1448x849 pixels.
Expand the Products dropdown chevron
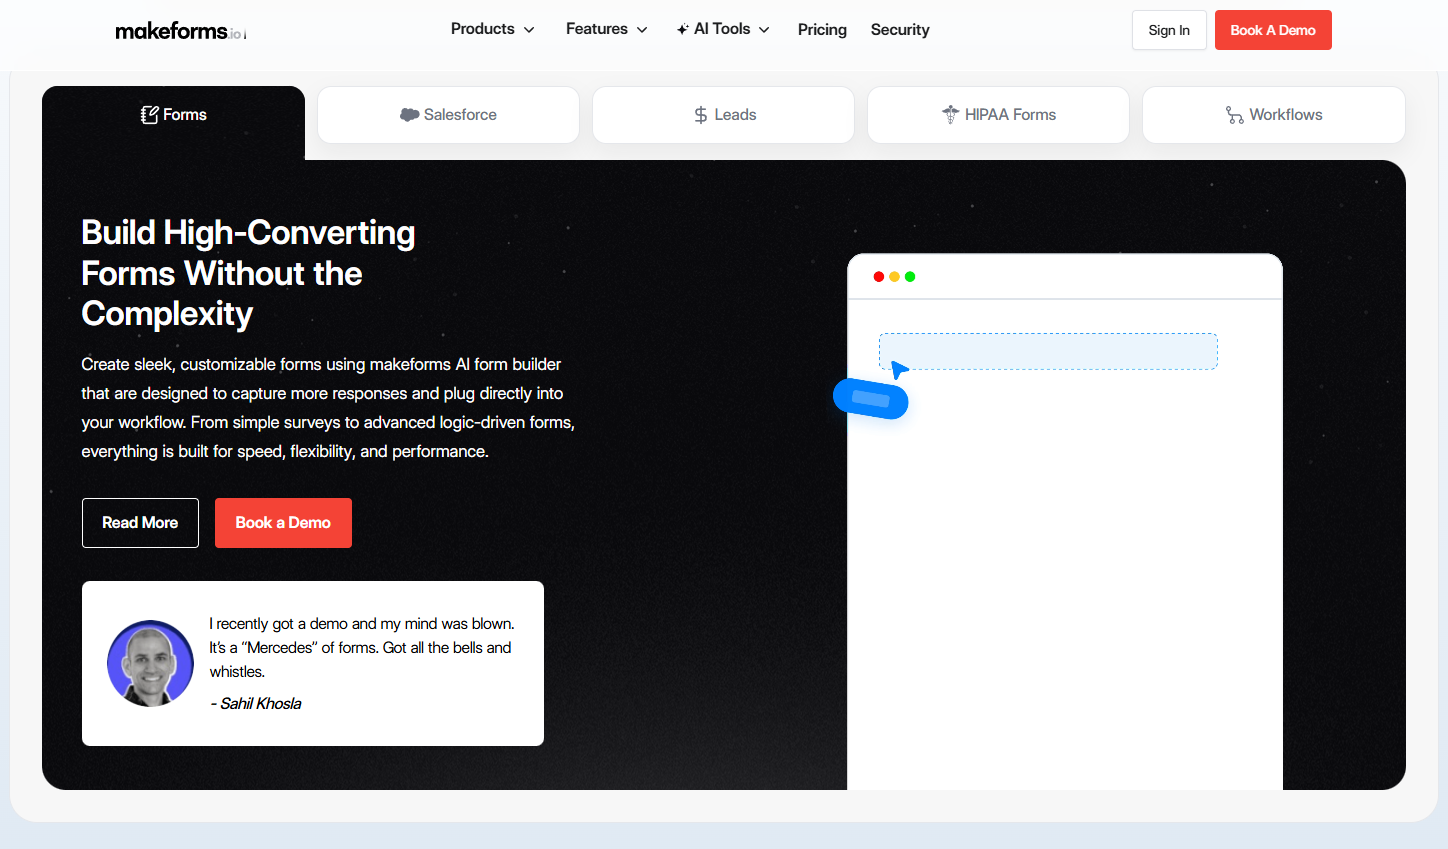click(x=529, y=30)
